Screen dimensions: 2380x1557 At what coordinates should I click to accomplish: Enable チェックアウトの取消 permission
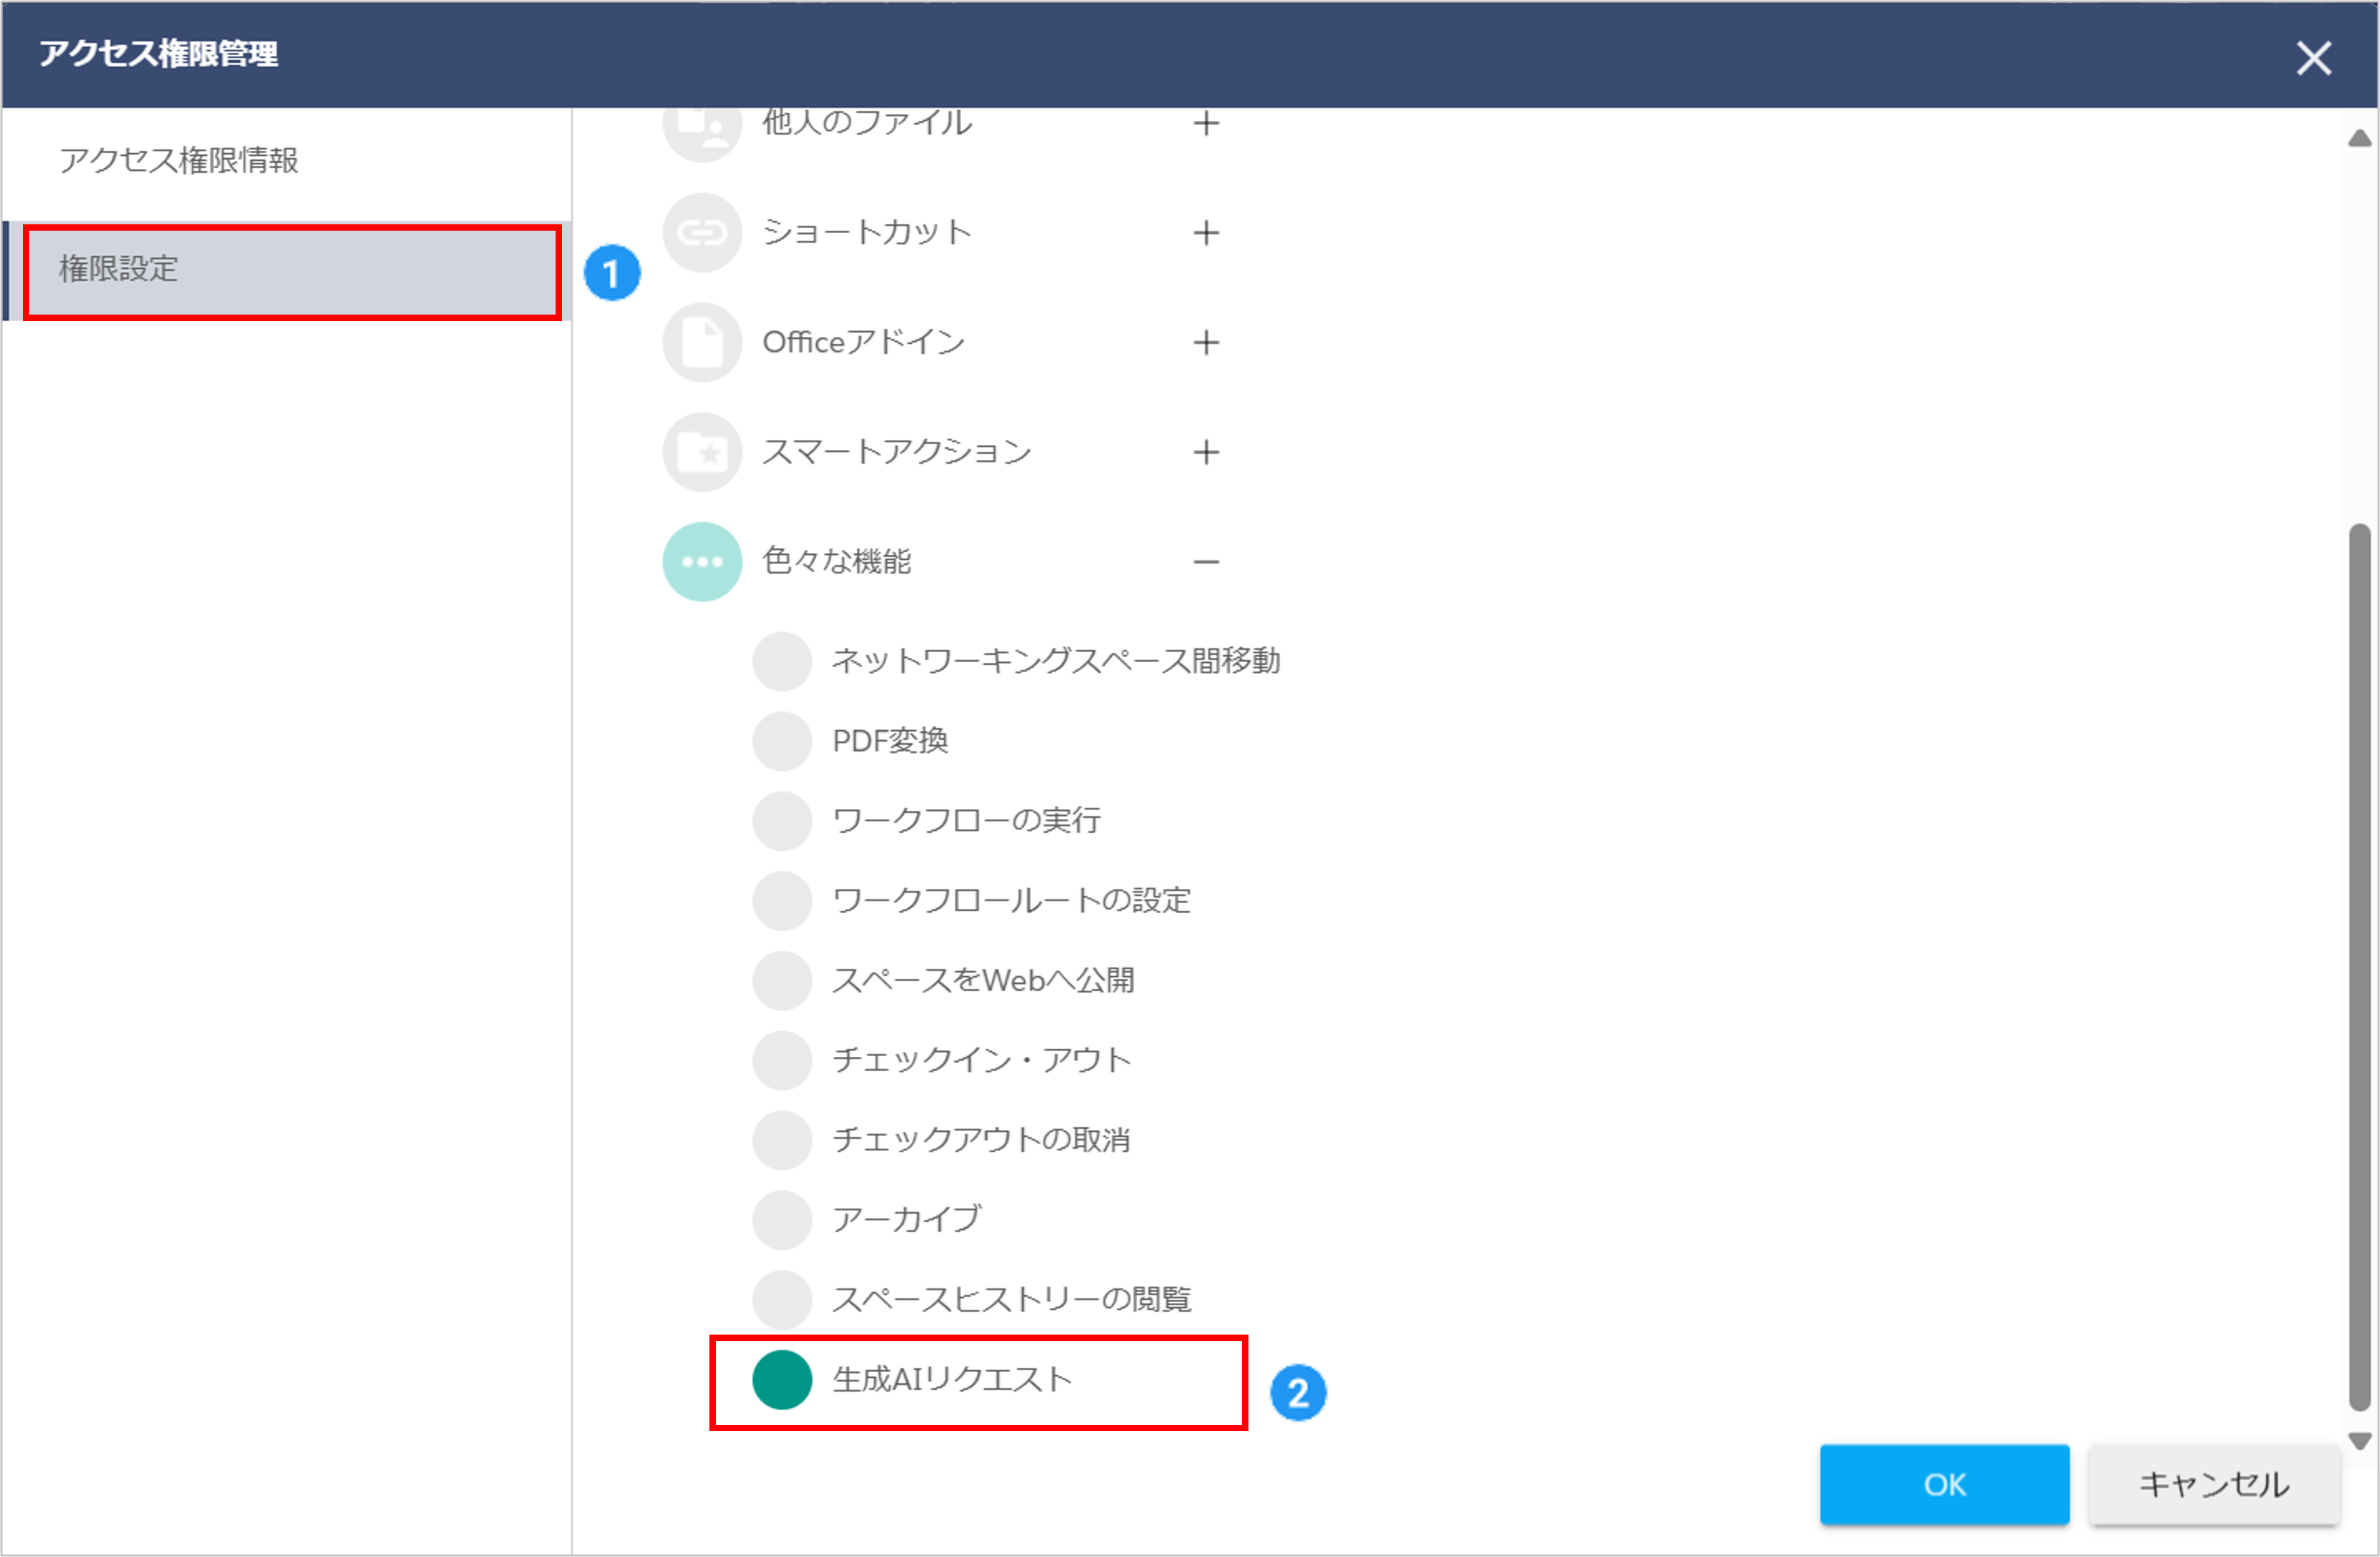pyautogui.click(x=782, y=1140)
